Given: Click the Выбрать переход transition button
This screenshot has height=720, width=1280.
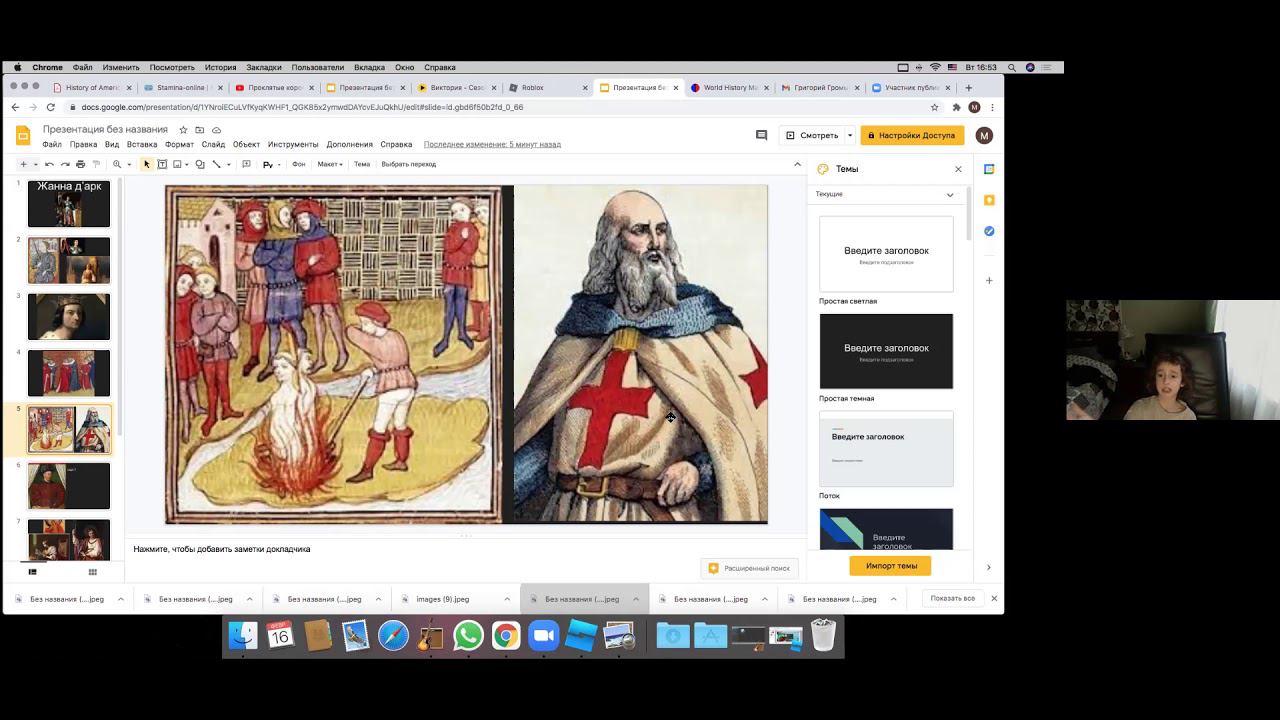Looking at the screenshot, I should click(x=408, y=164).
